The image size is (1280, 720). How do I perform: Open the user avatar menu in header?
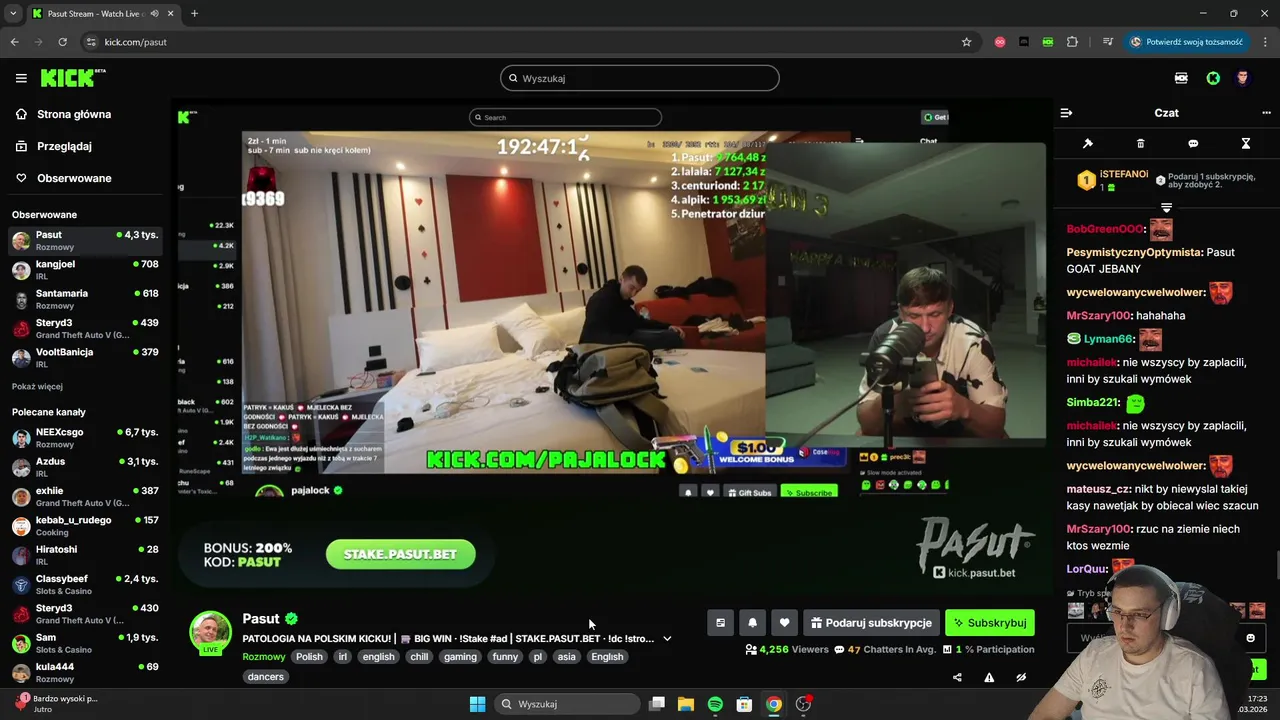tap(1243, 78)
